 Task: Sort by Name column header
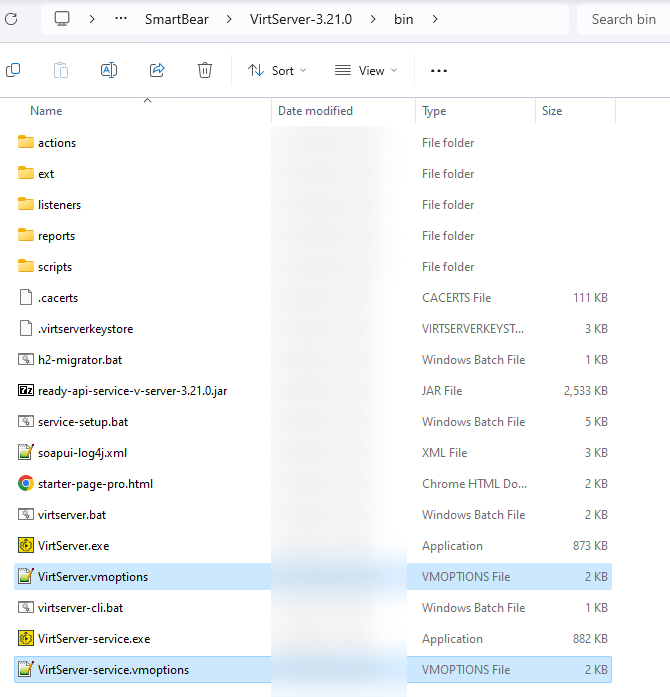pos(46,111)
